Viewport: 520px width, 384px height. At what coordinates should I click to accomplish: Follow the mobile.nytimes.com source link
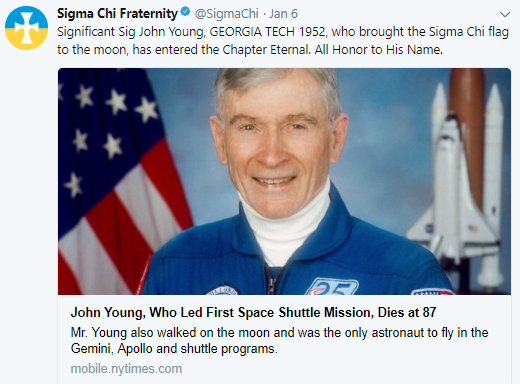click(126, 369)
